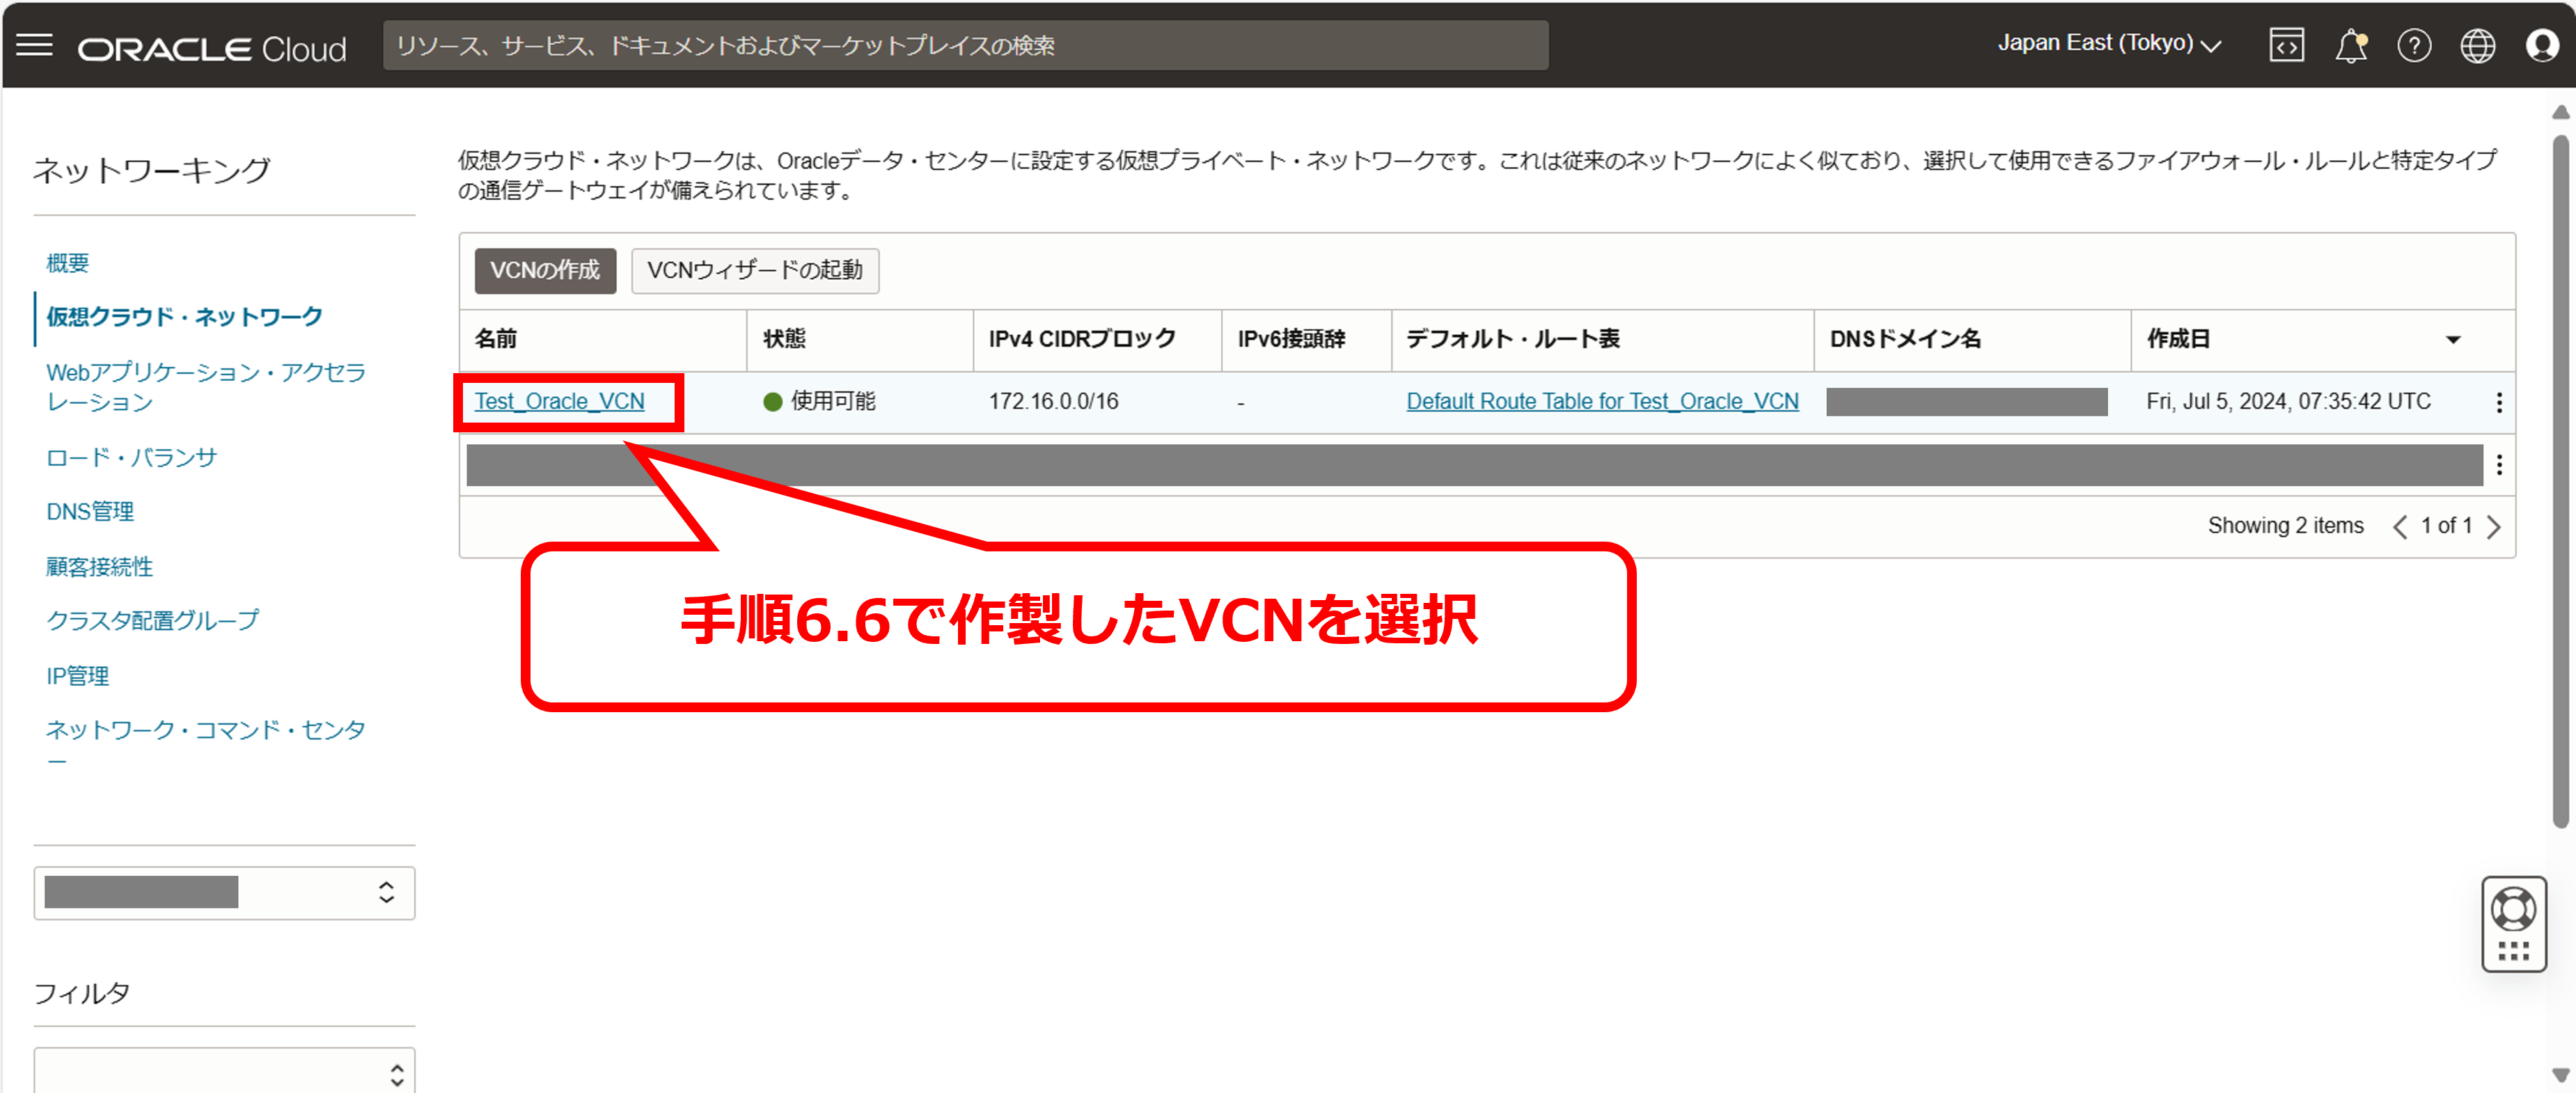Open DNS管理 in the sidebar
Viewport: 2576px width, 1093px height.
point(90,512)
